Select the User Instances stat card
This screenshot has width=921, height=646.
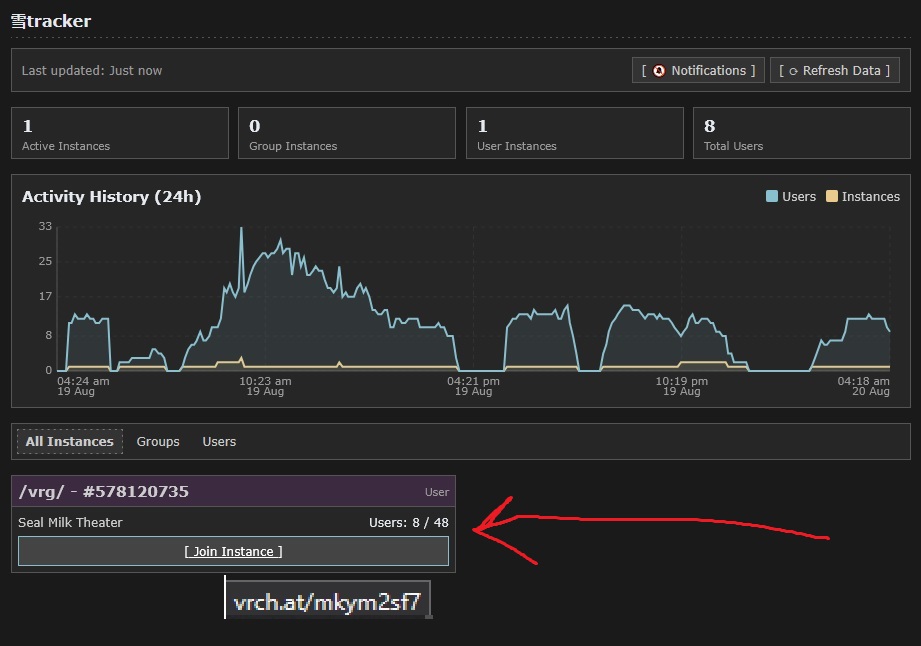pos(574,133)
